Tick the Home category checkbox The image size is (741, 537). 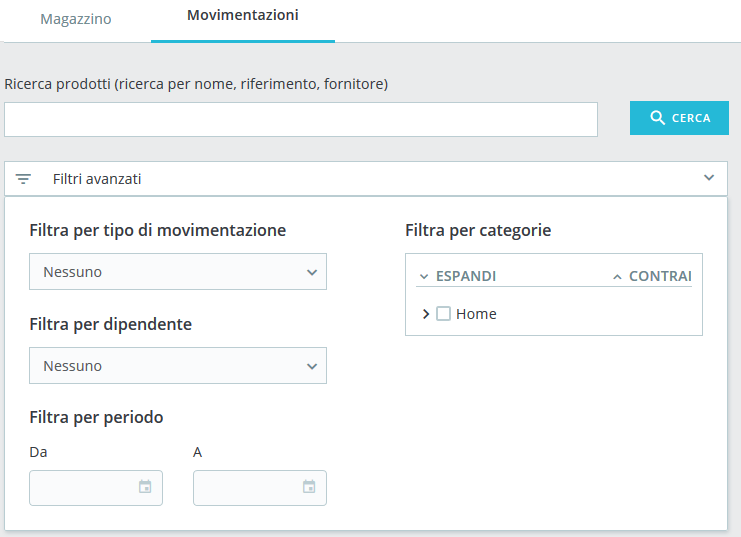coord(443,313)
